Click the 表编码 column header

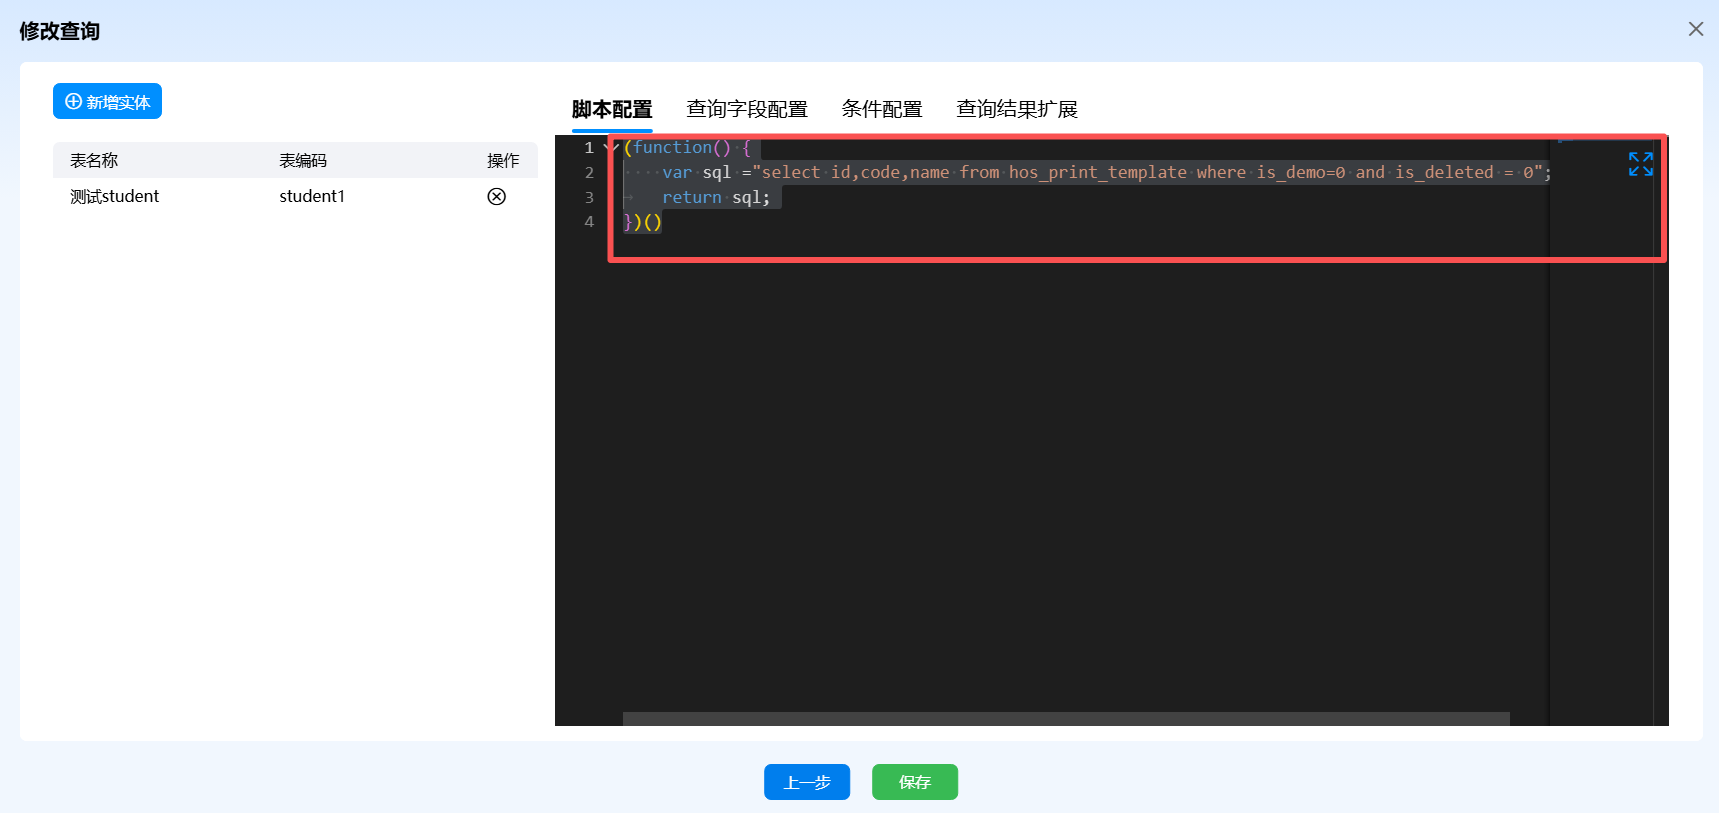tap(303, 161)
